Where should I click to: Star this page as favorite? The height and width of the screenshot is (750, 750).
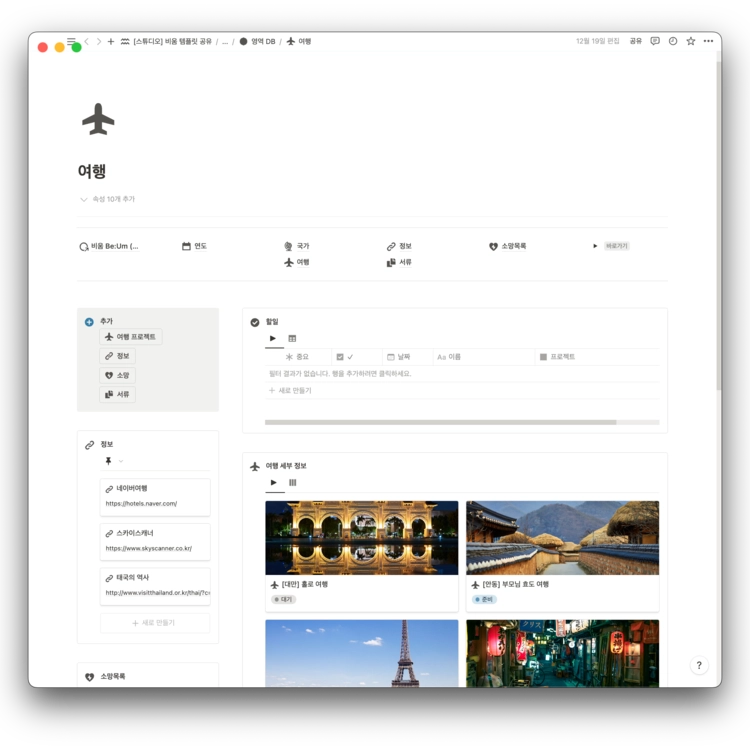click(x=691, y=41)
